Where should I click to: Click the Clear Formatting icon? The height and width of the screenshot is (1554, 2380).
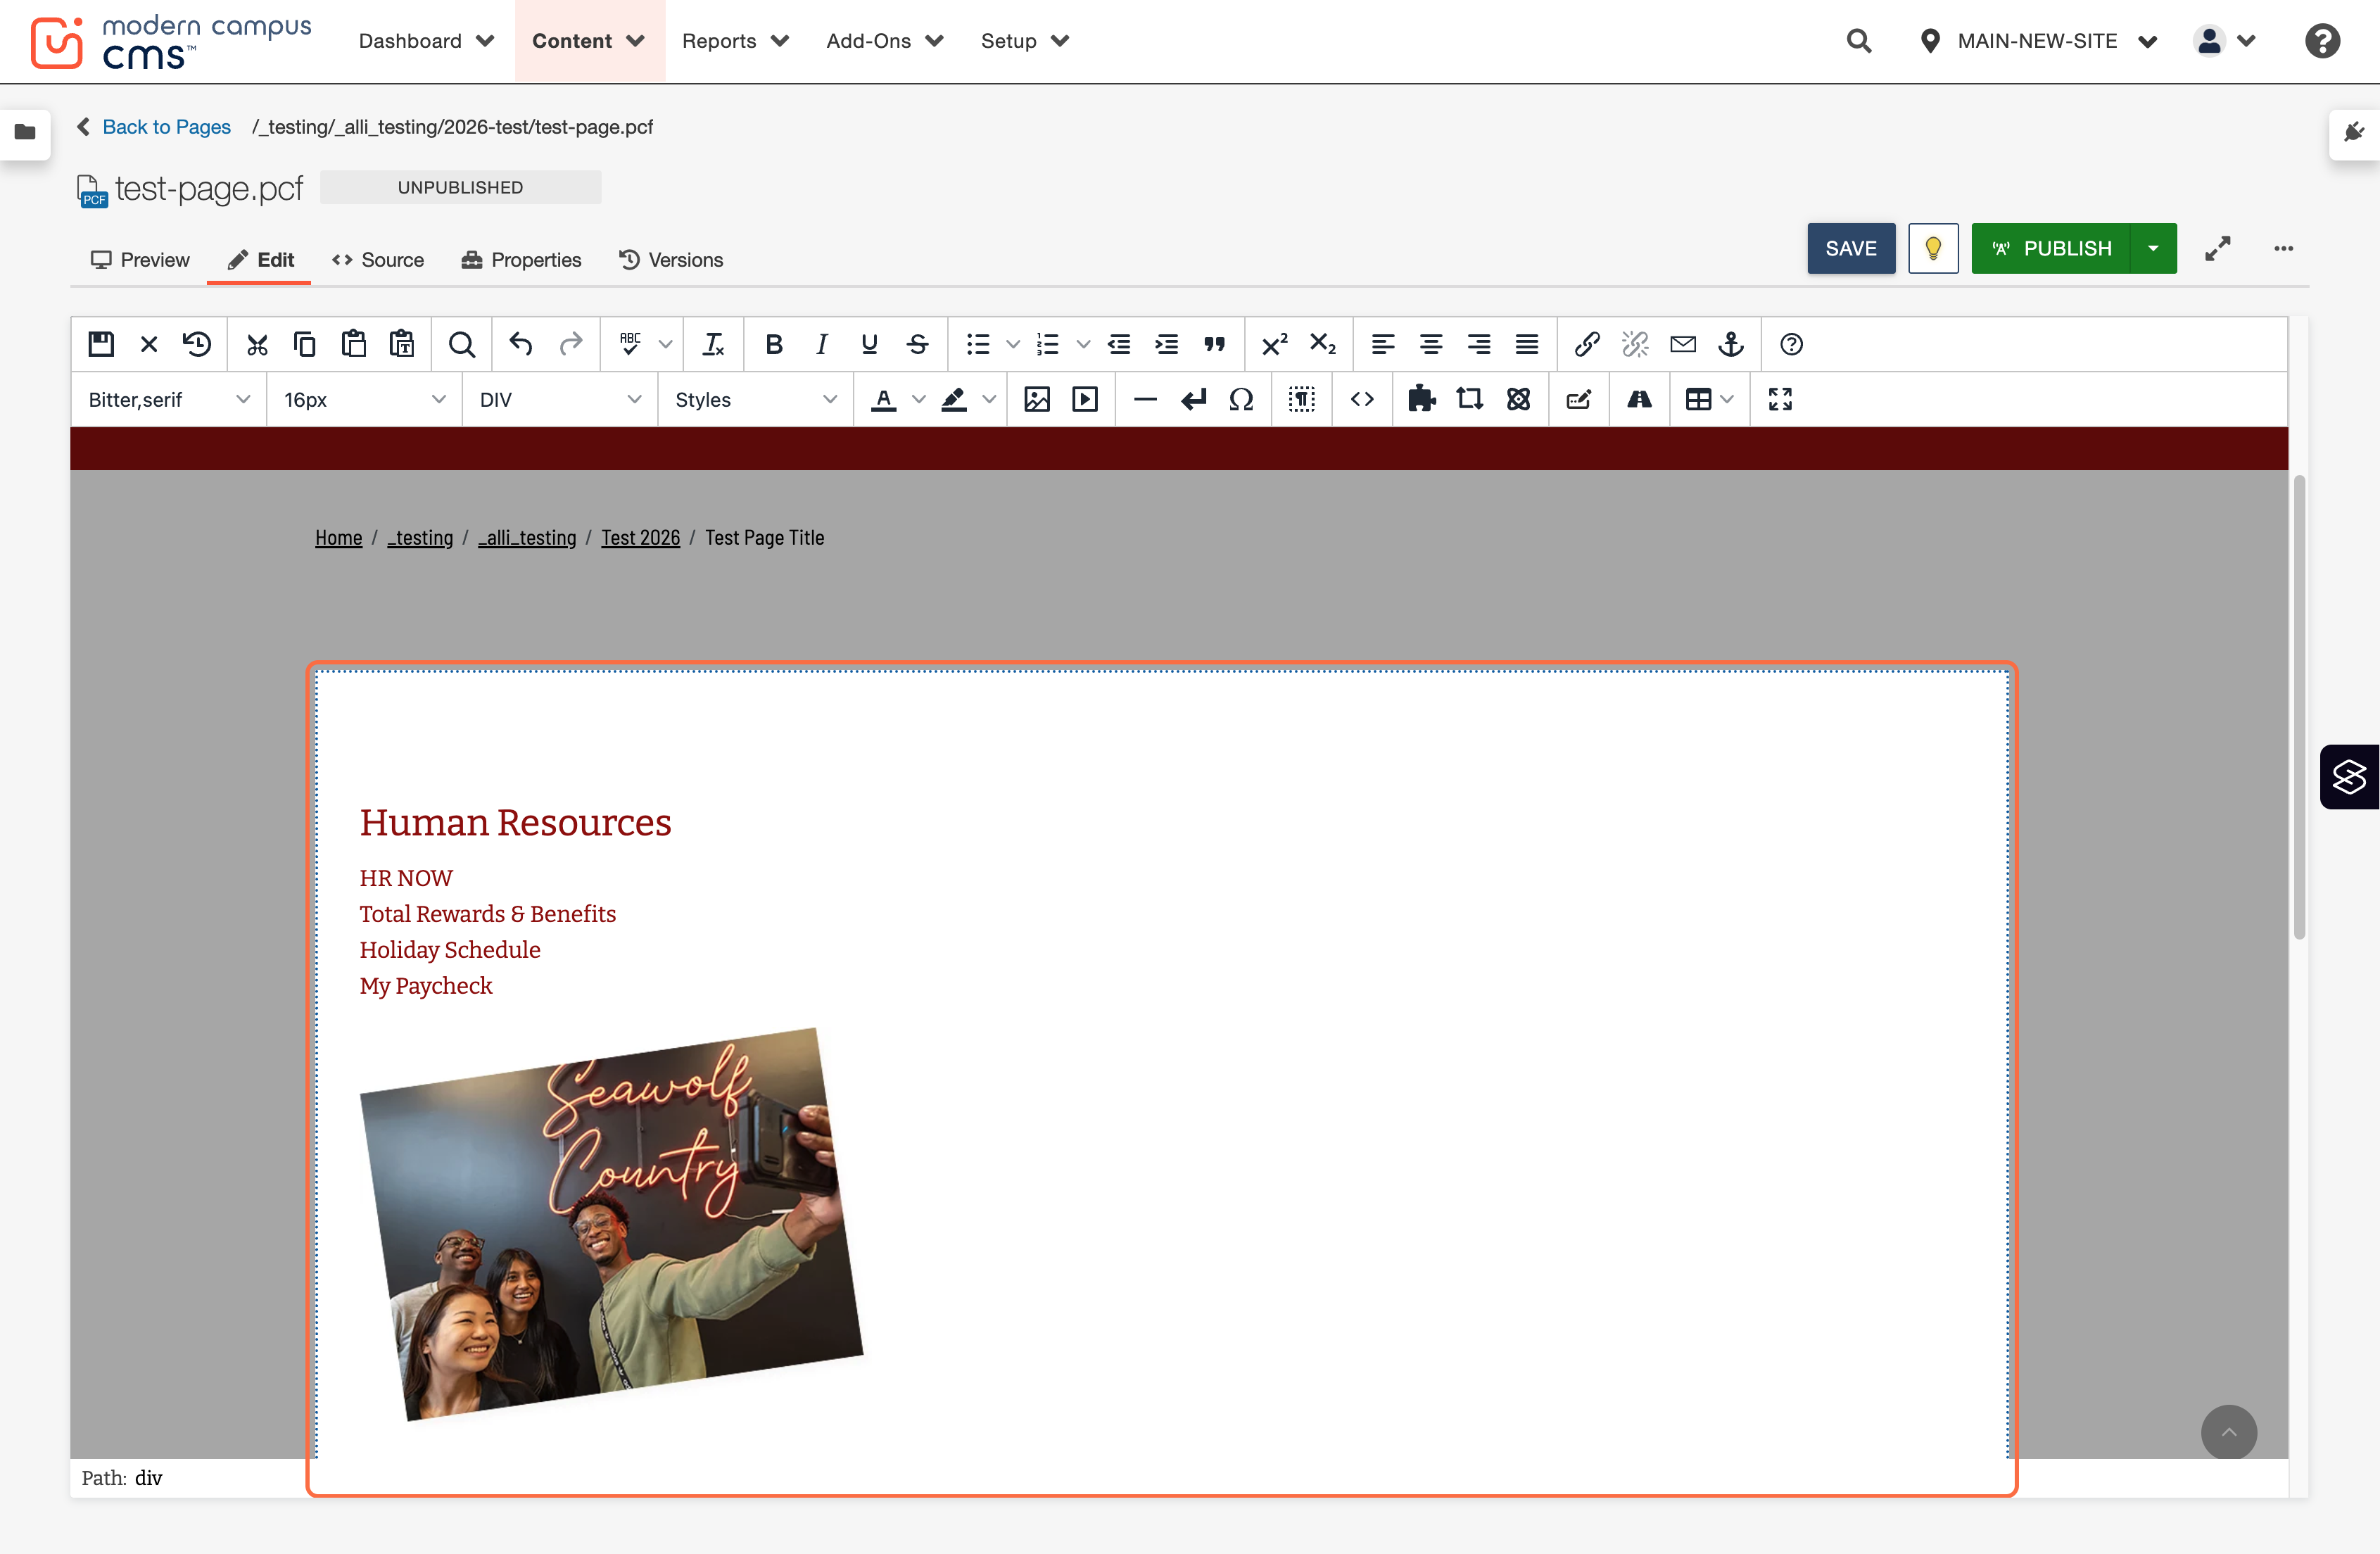pyautogui.click(x=713, y=344)
